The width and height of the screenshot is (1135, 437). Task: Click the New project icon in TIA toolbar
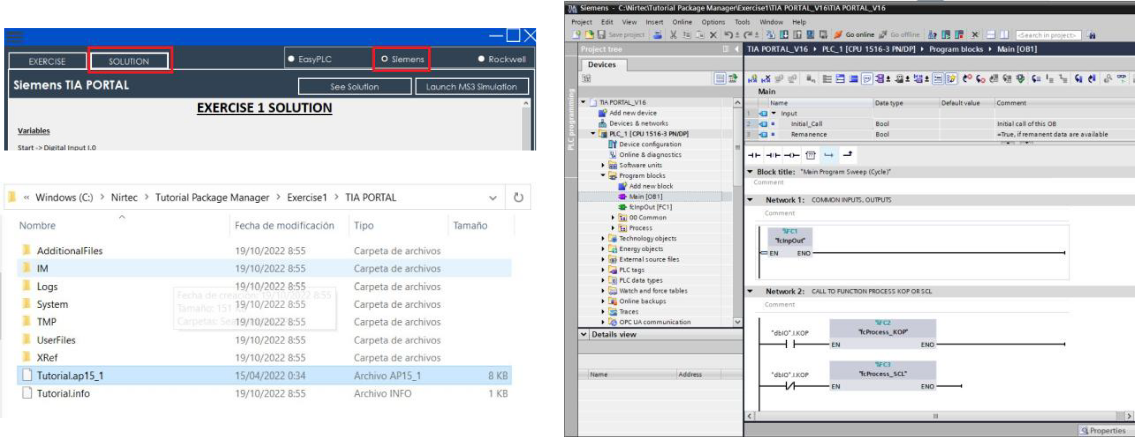[576, 35]
